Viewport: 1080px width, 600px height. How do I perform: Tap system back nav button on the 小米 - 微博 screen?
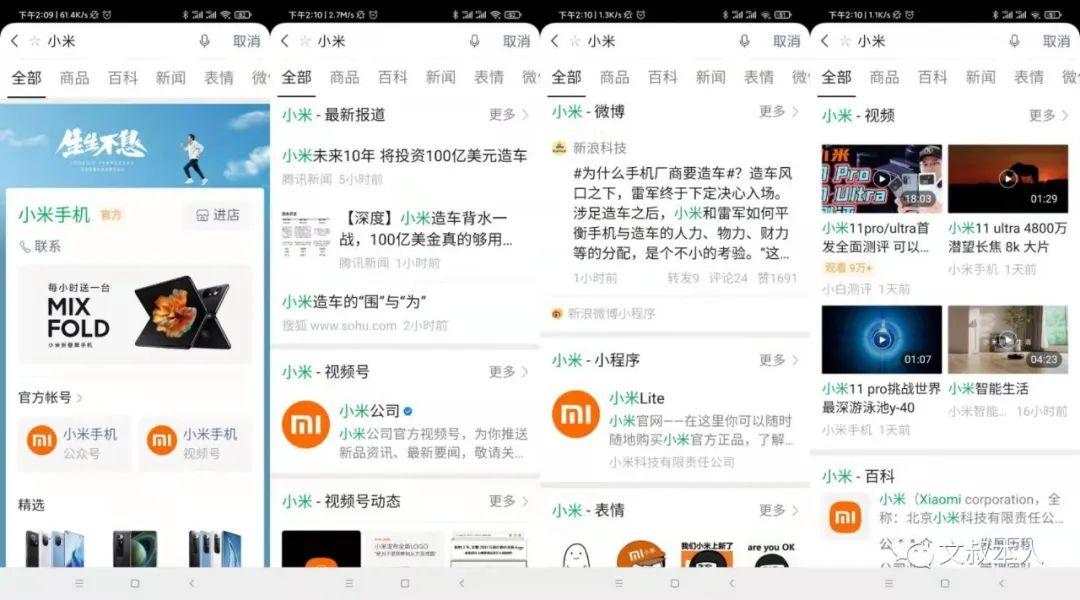pyautogui.click(x=731, y=583)
